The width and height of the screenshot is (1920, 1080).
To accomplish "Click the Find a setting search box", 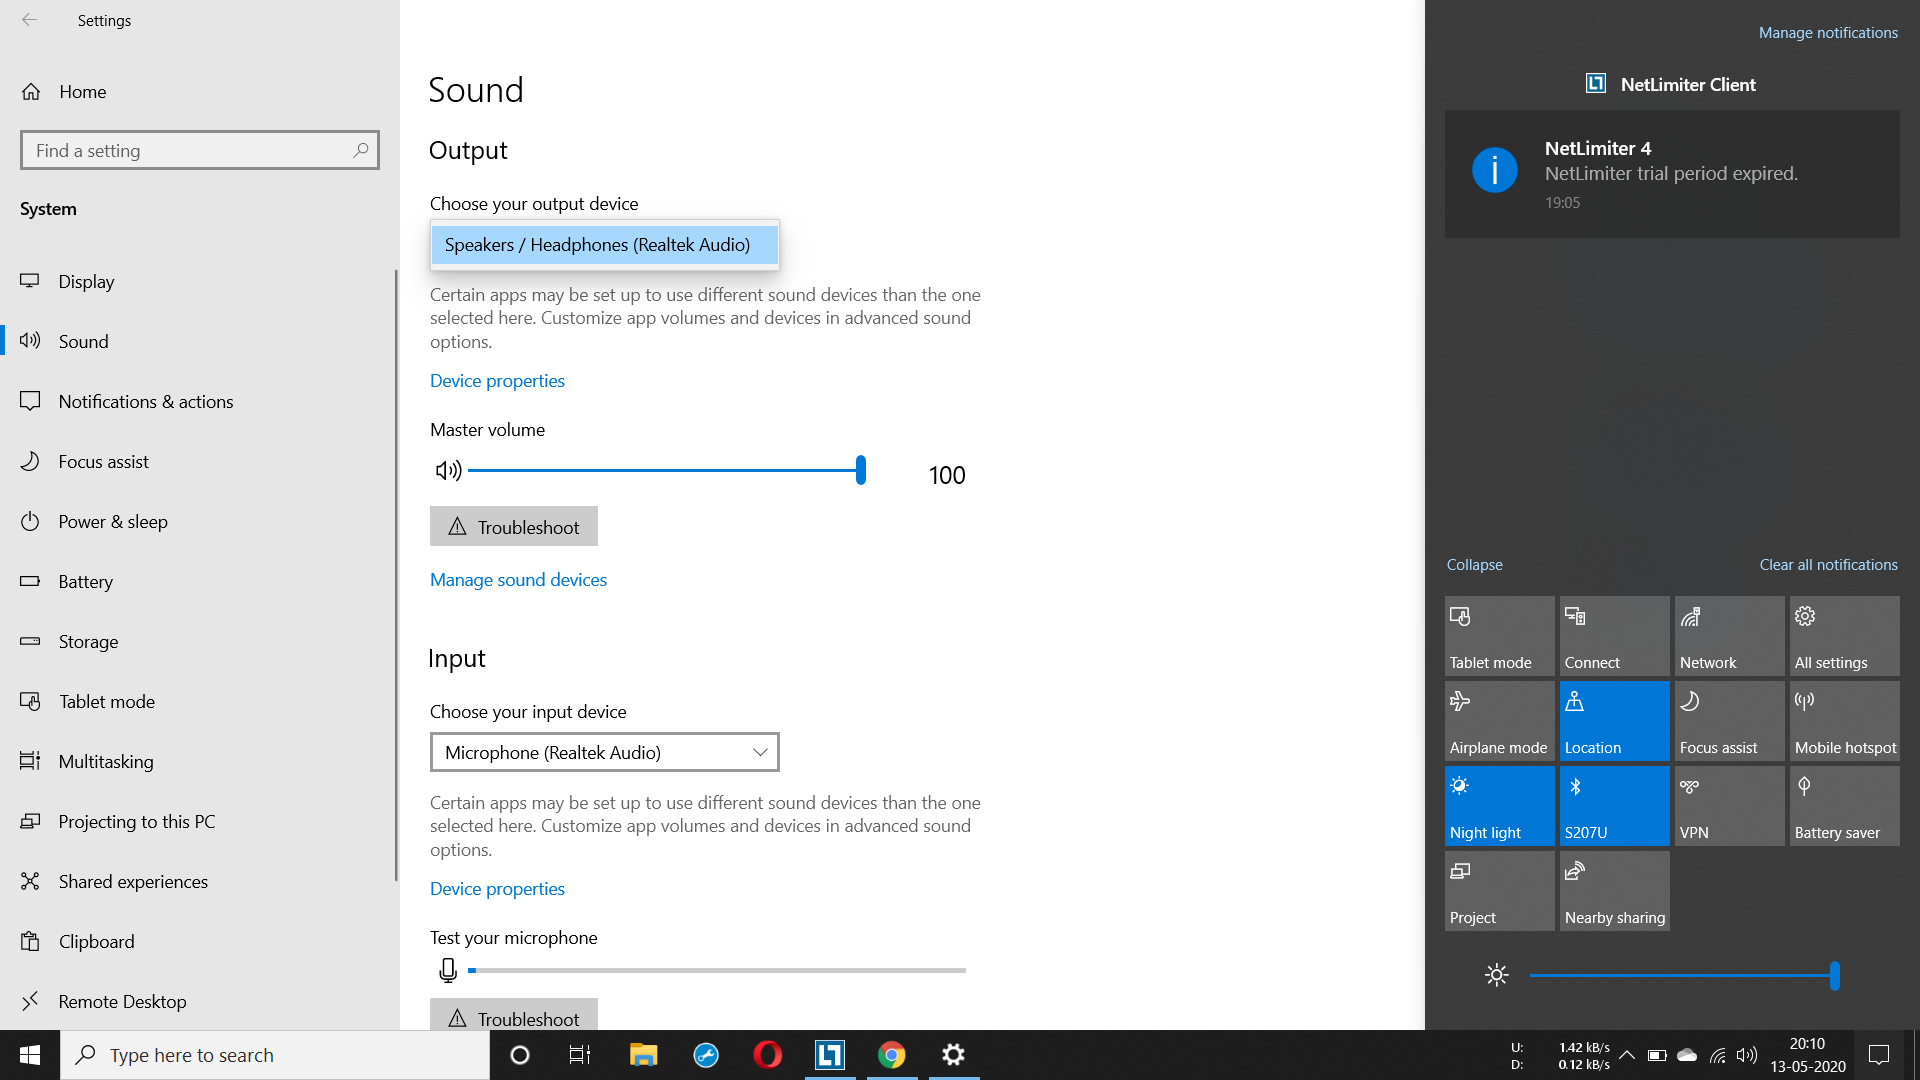I will (x=190, y=150).
